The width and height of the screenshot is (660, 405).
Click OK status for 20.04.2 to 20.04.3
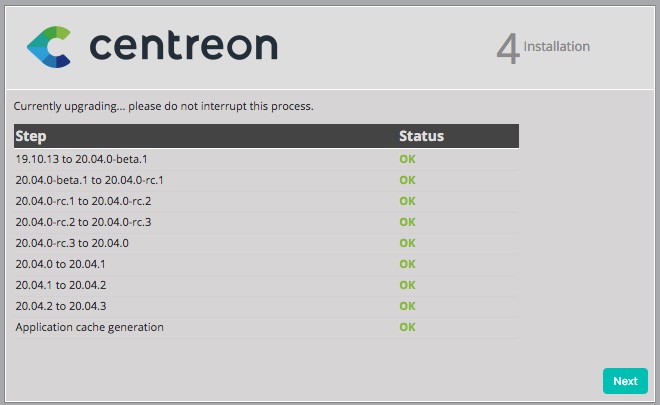pos(407,306)
